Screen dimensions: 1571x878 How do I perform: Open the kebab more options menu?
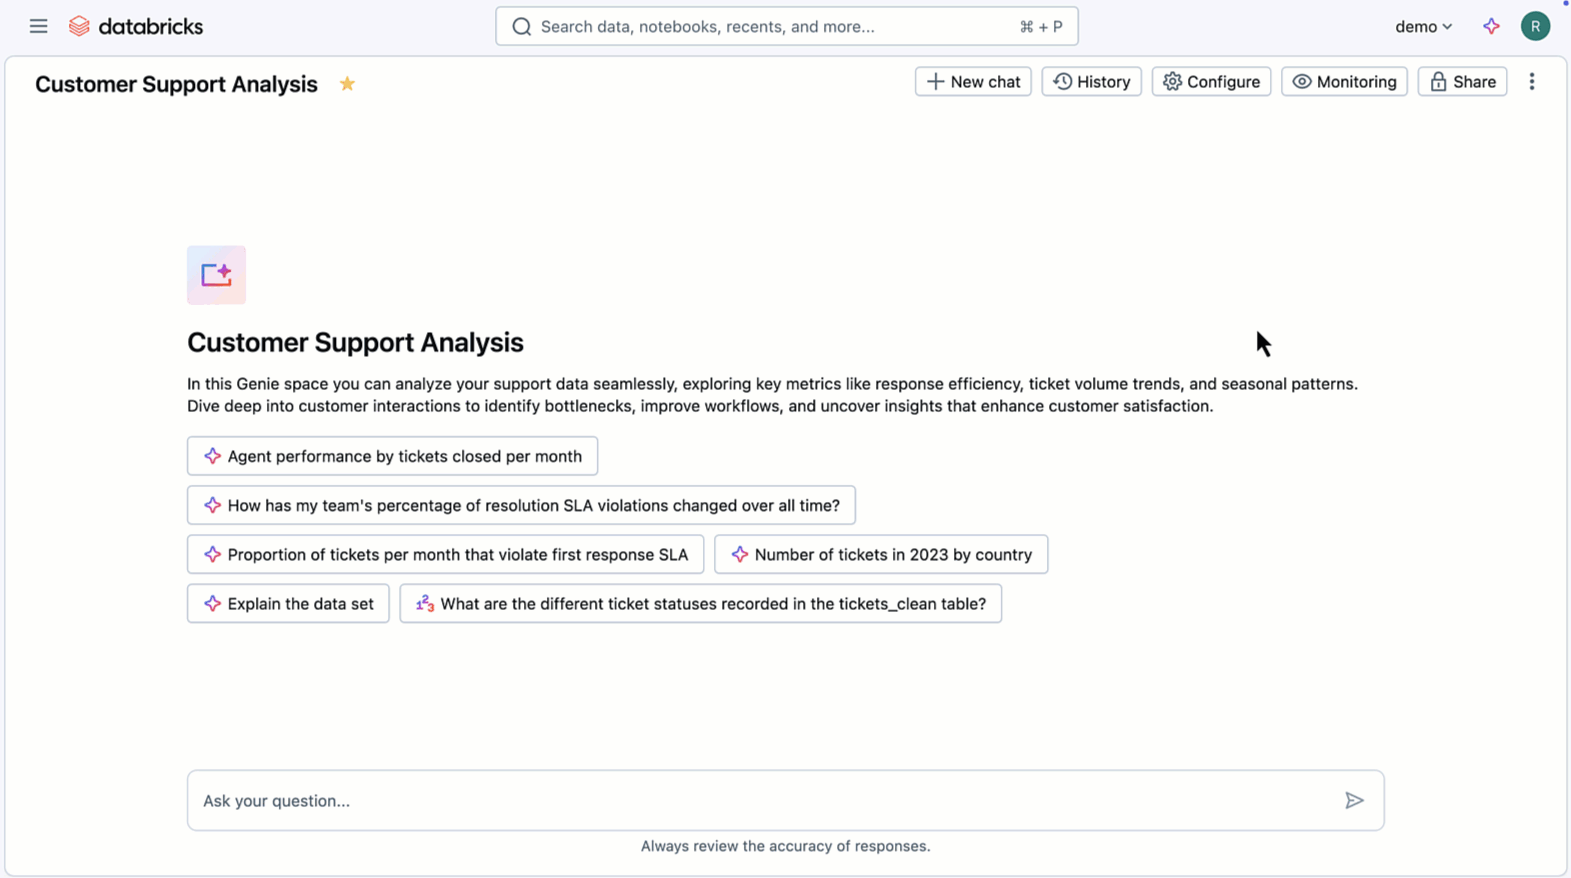pos(1531,82)
